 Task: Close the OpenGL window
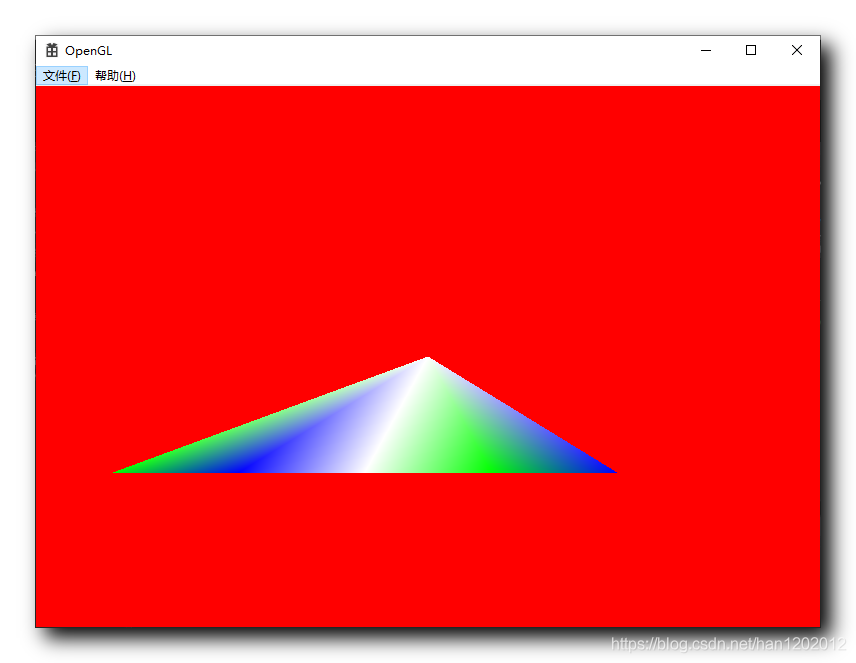[x=797, y=50]
